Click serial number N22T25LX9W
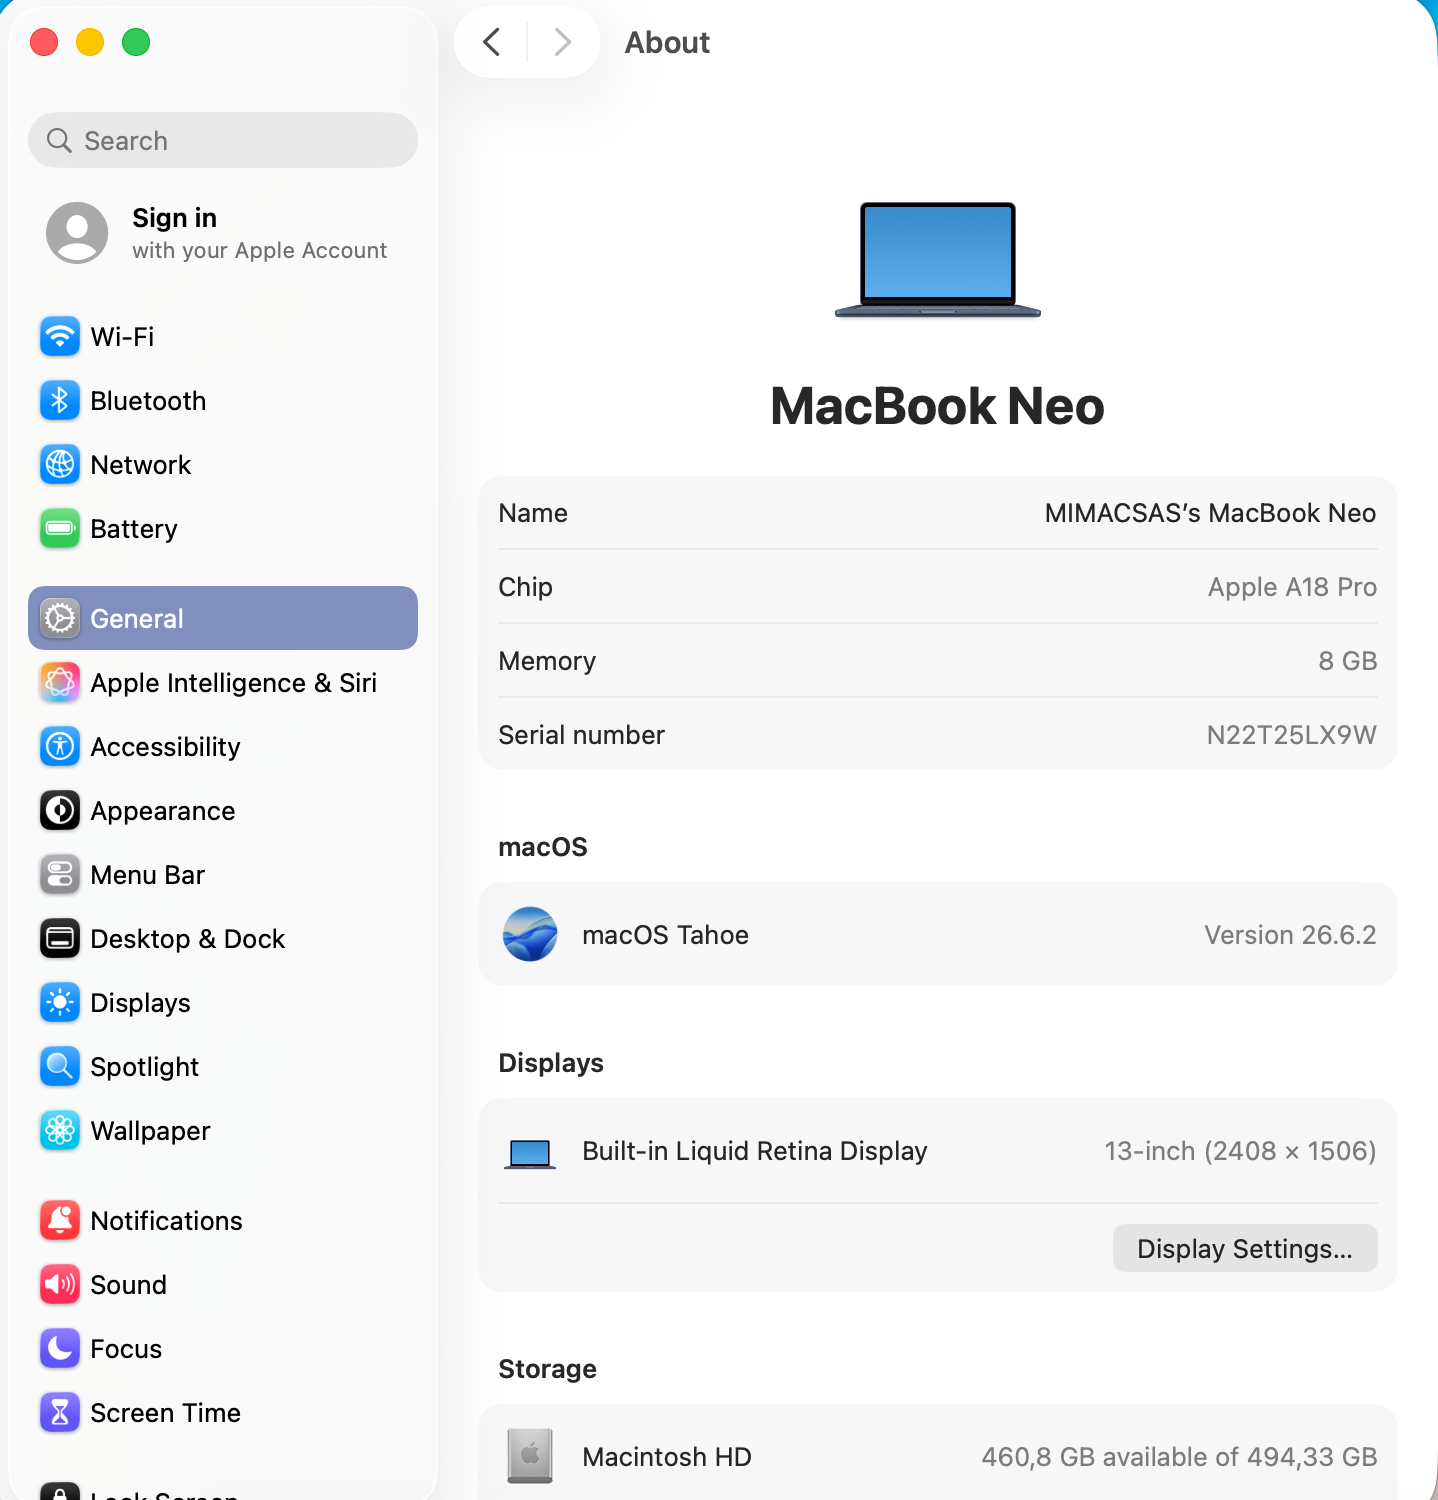 pos(1291,735)
